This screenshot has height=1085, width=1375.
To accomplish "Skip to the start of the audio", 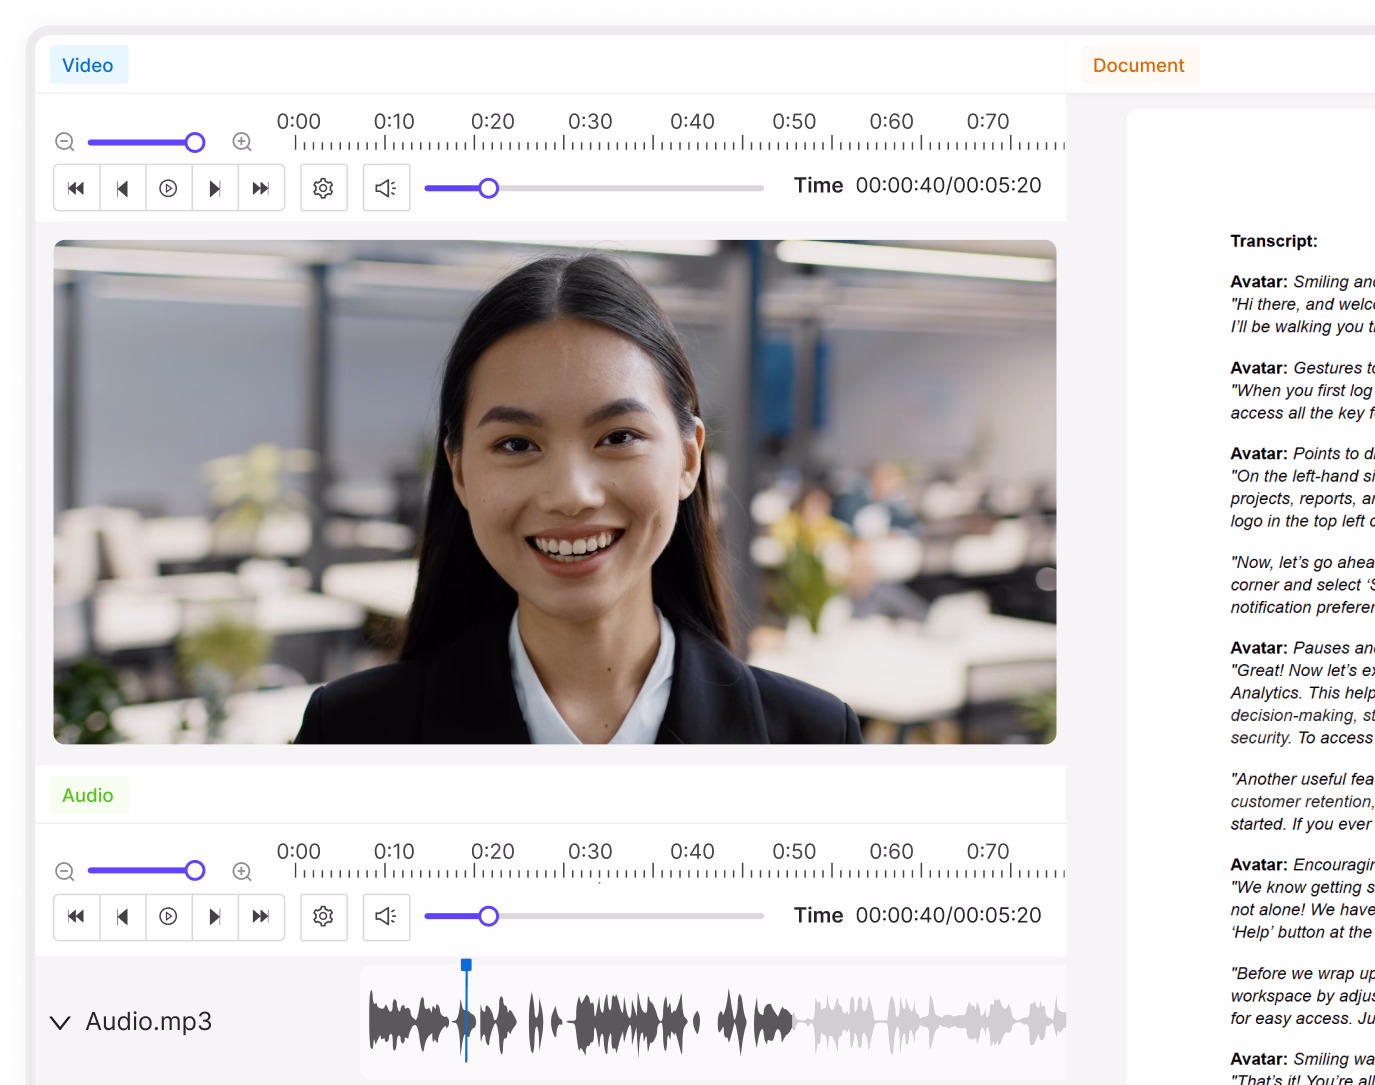I will point(76,916).
